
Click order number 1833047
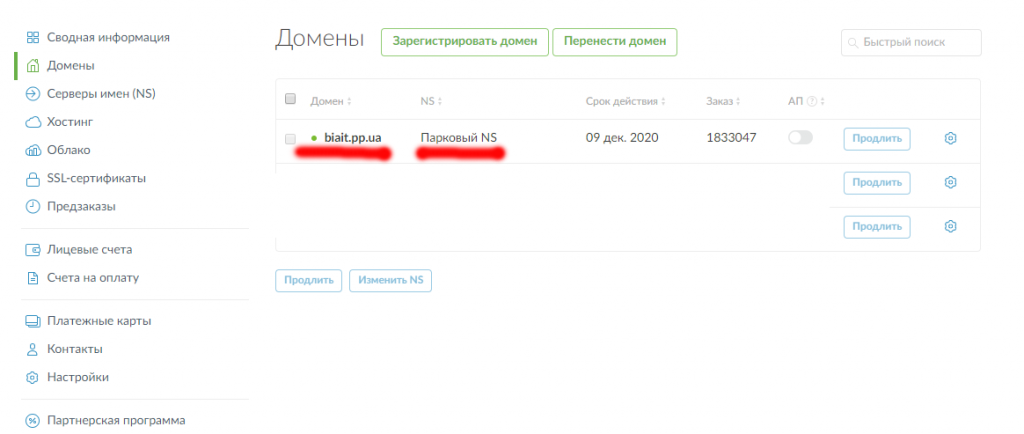point(731,138)
